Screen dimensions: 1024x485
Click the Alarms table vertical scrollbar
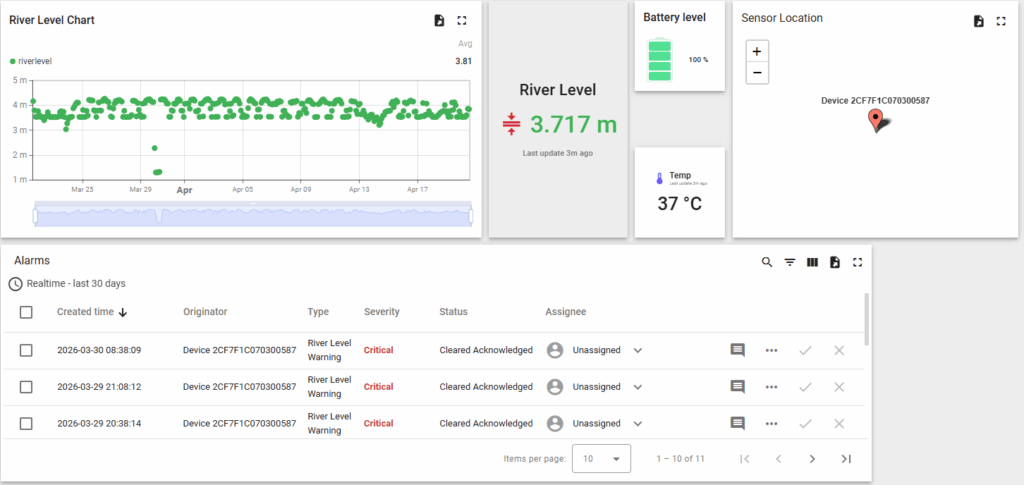point(867,319)
